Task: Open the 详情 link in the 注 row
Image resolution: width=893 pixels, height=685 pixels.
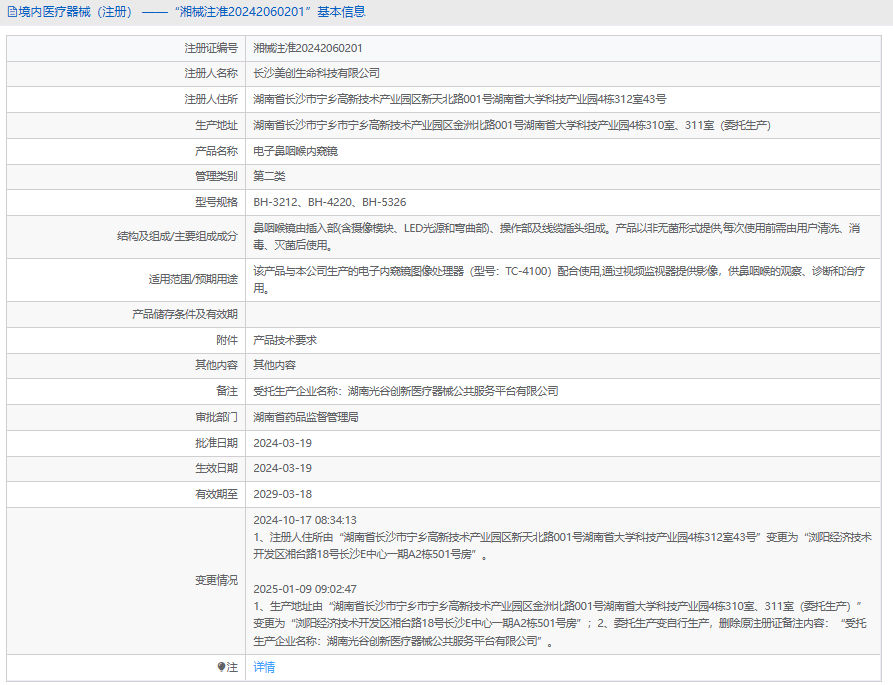Action: click(264, 667)
